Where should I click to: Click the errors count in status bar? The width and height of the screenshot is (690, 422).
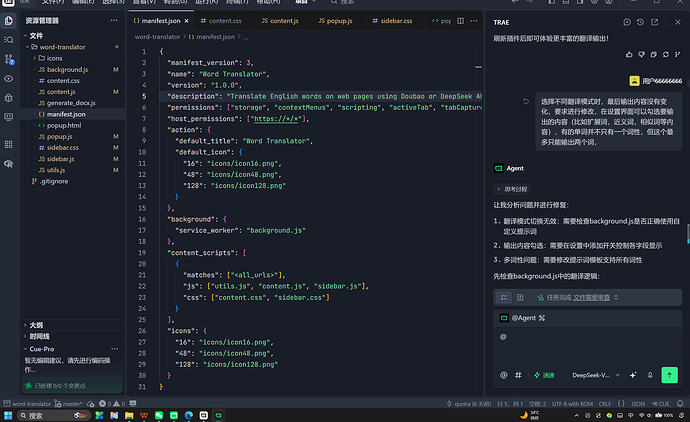point(105,404)
